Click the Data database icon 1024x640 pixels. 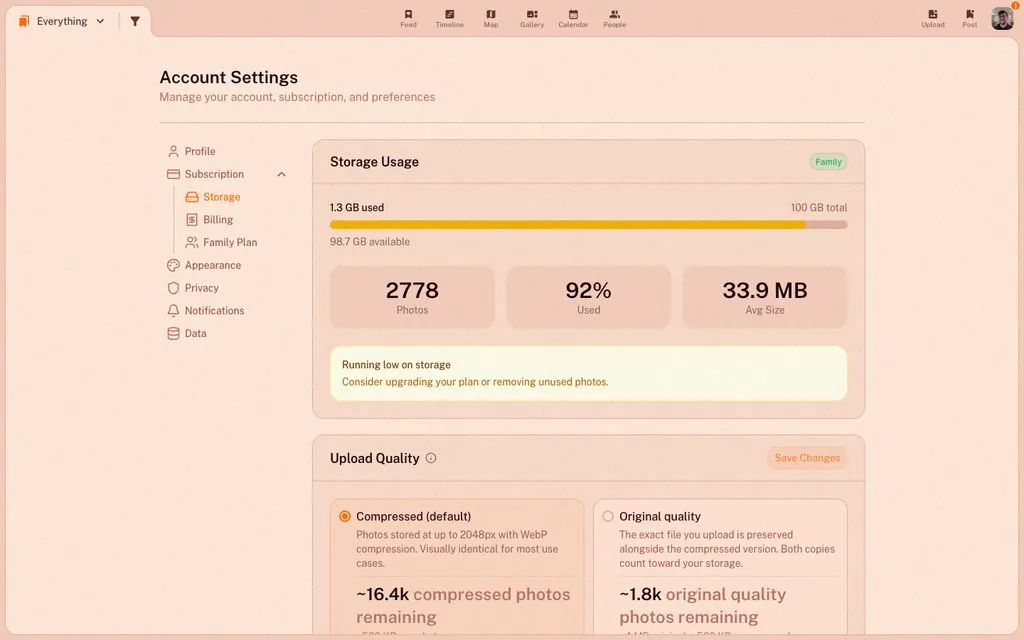[x=173, y=333]
